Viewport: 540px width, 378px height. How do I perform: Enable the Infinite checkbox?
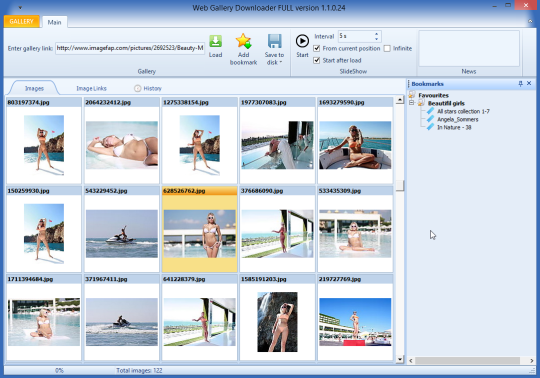tap(387, 49)
